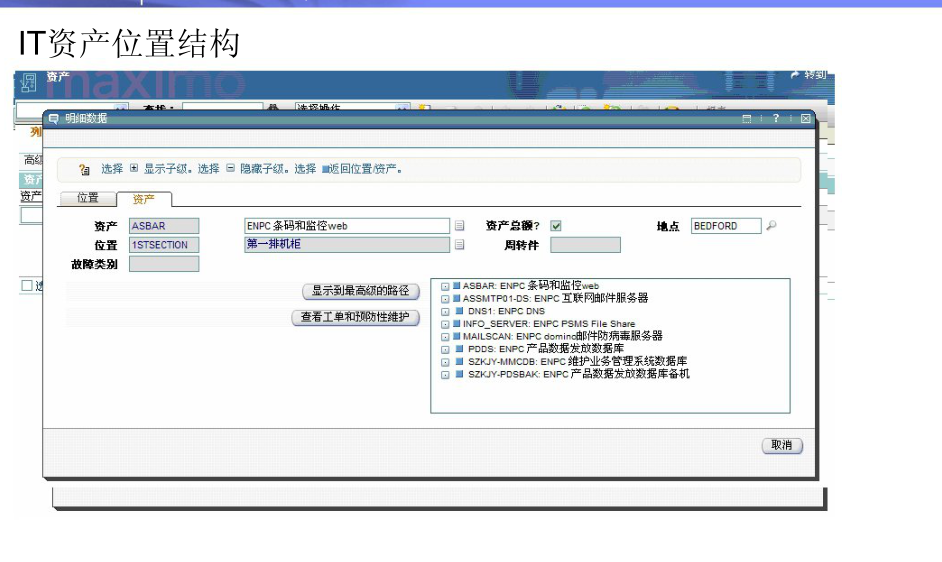Click the help question mark icon in dialog

[775, 118]
